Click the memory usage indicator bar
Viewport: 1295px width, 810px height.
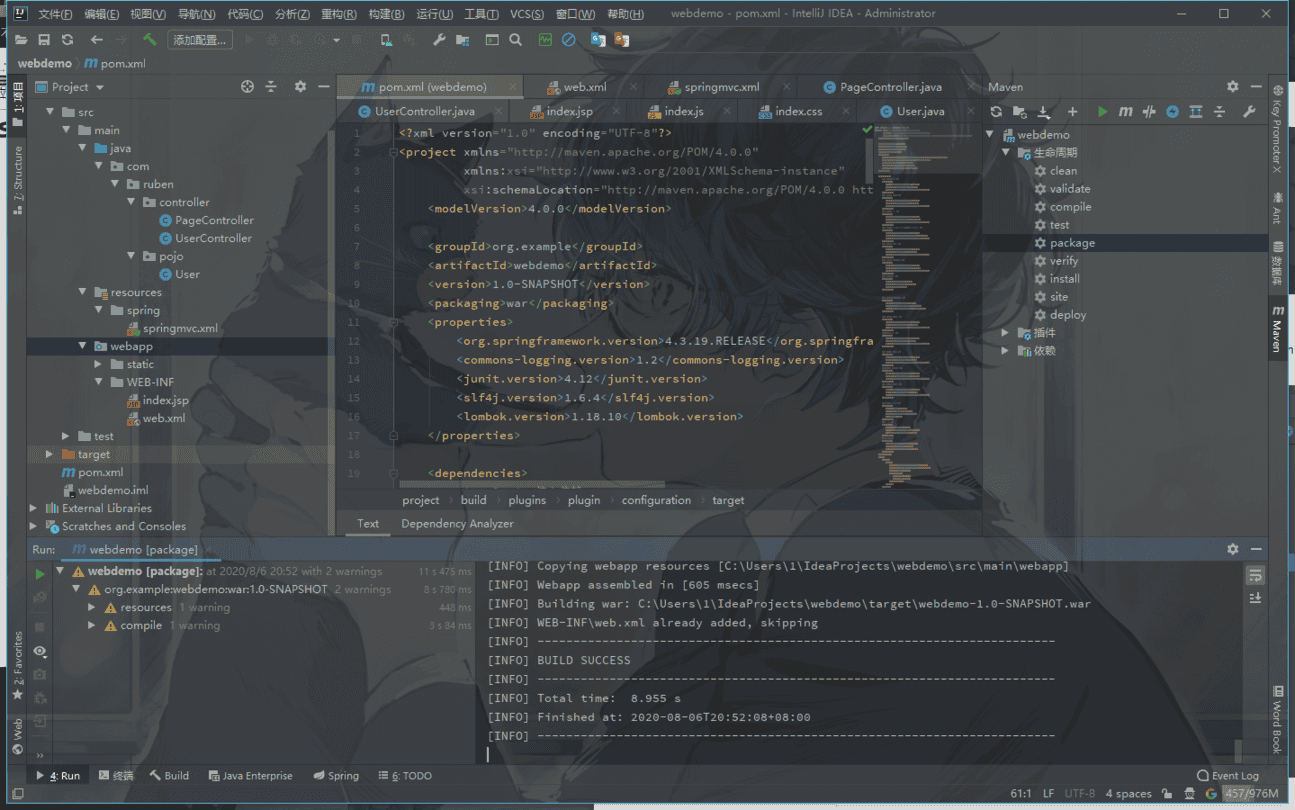[1250, 794]
